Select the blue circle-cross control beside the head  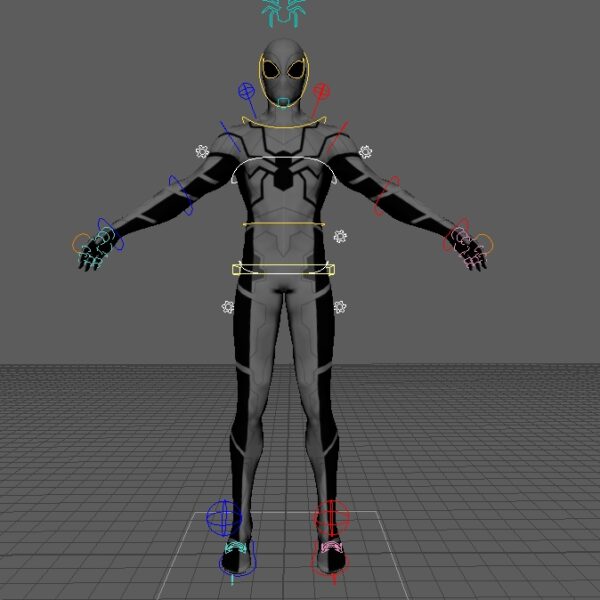247,91
